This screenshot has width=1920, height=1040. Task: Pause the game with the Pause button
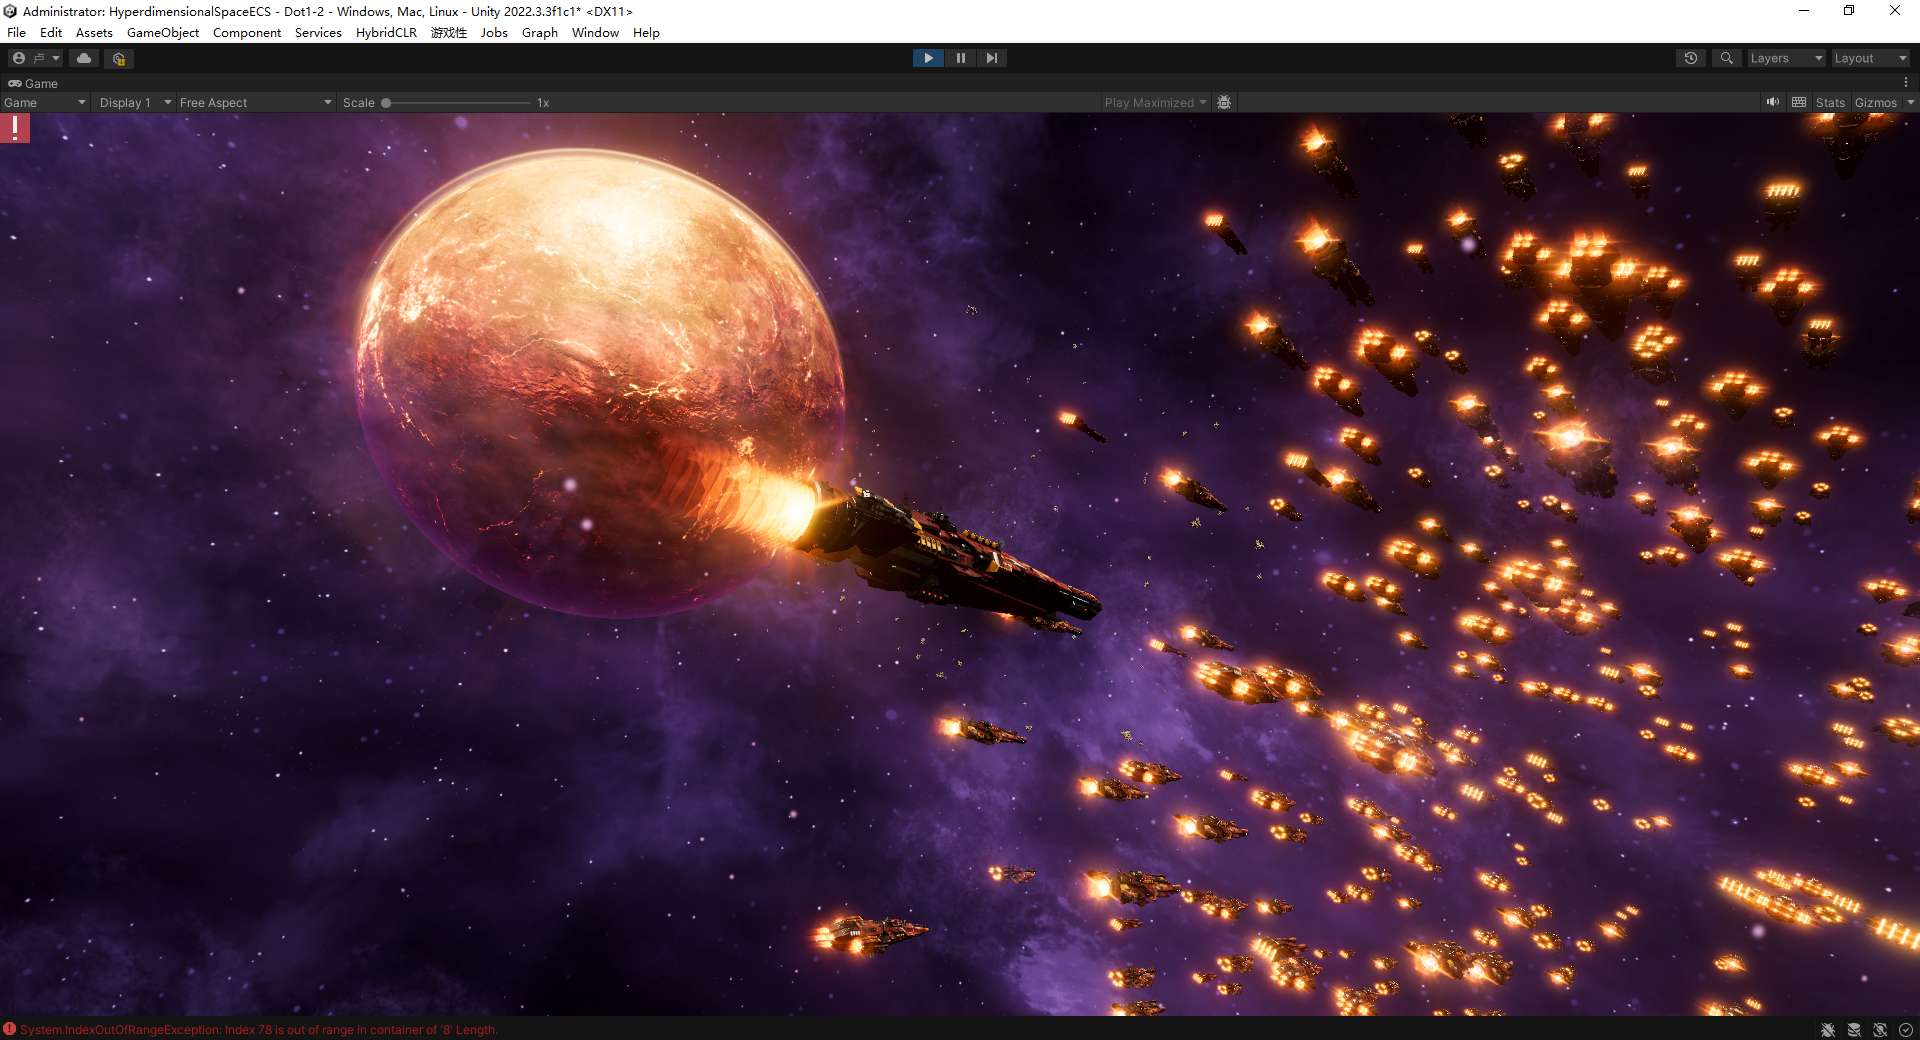tap(960, 58)
